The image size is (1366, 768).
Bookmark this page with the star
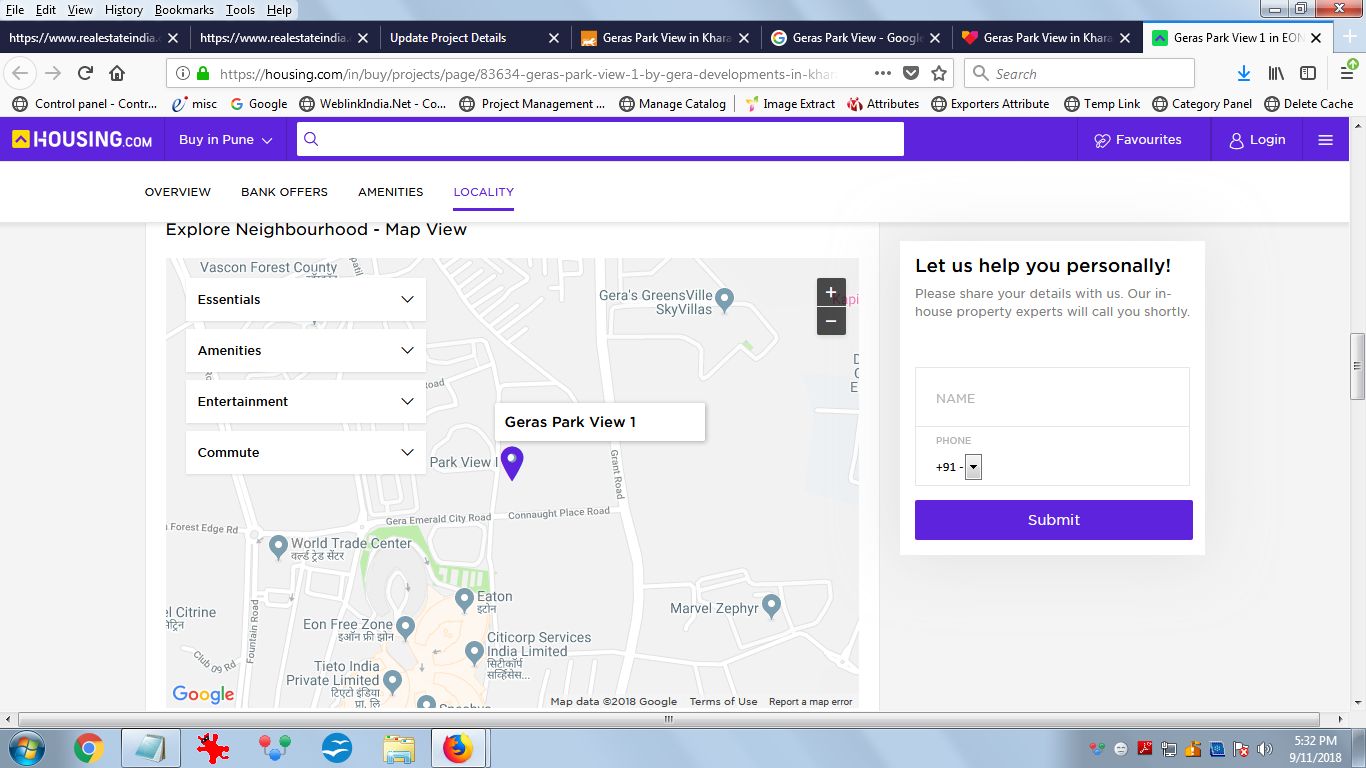click(939, 73)
